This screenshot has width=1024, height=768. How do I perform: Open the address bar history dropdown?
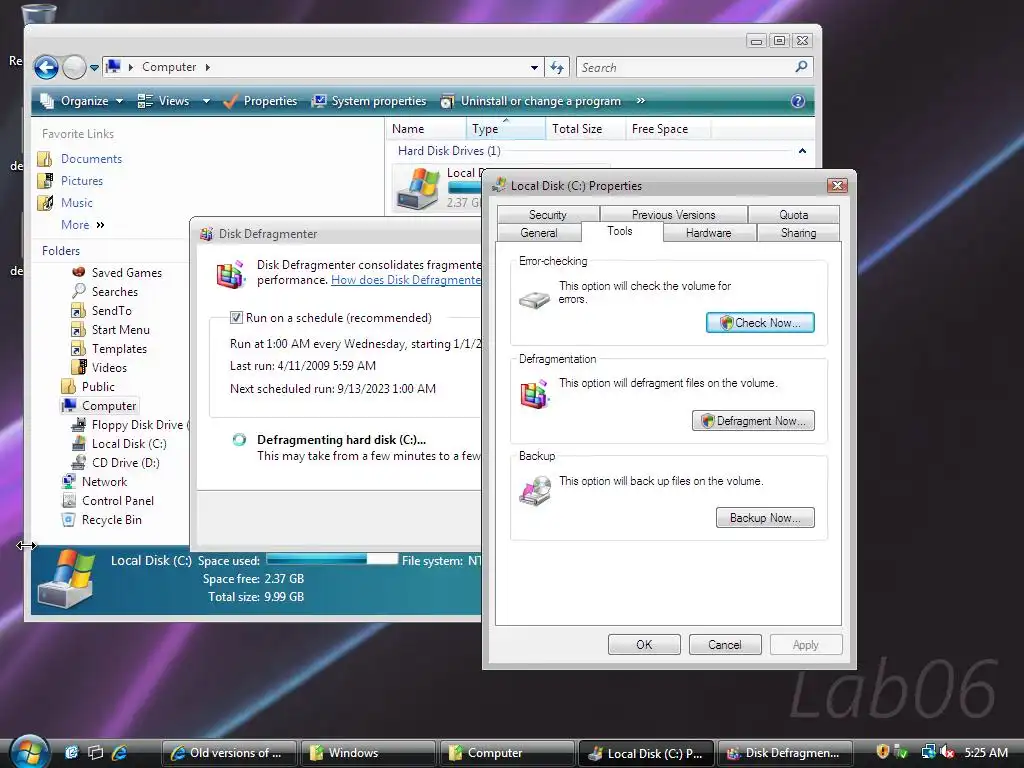point(534,67)
